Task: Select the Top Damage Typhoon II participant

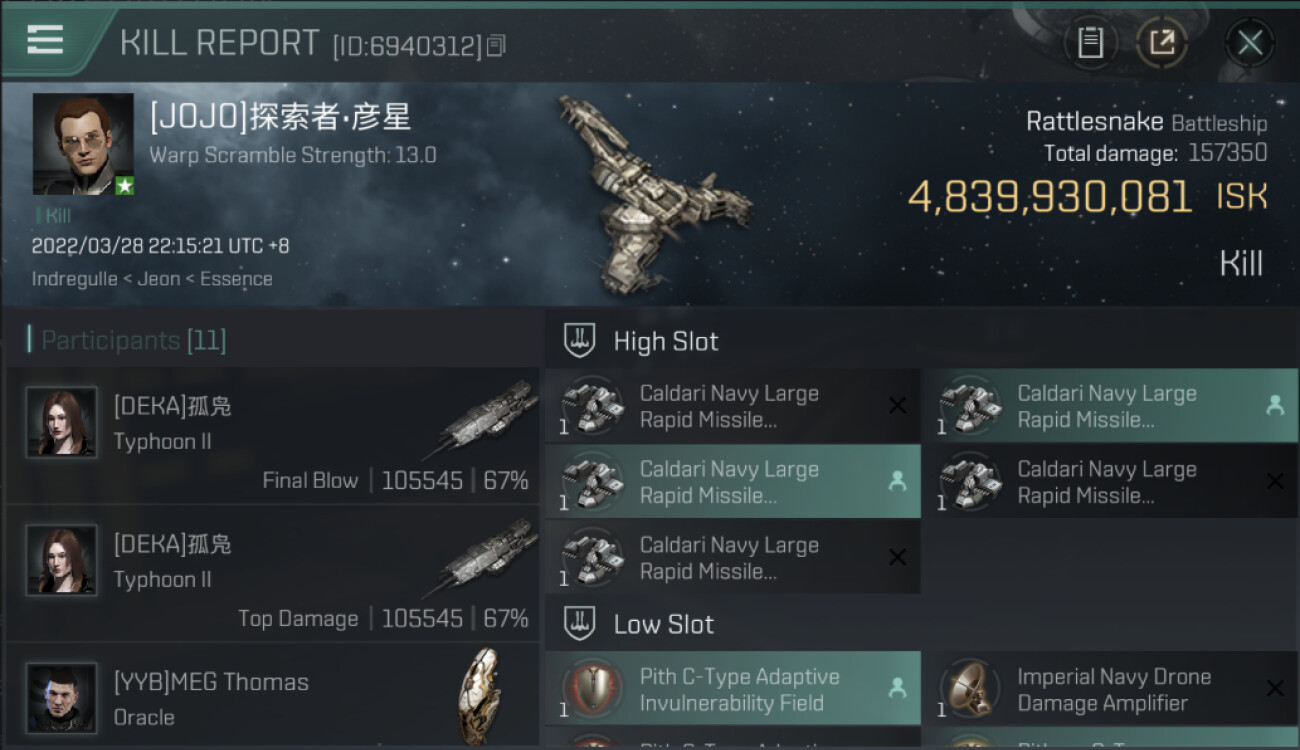Action: (273, 573)
